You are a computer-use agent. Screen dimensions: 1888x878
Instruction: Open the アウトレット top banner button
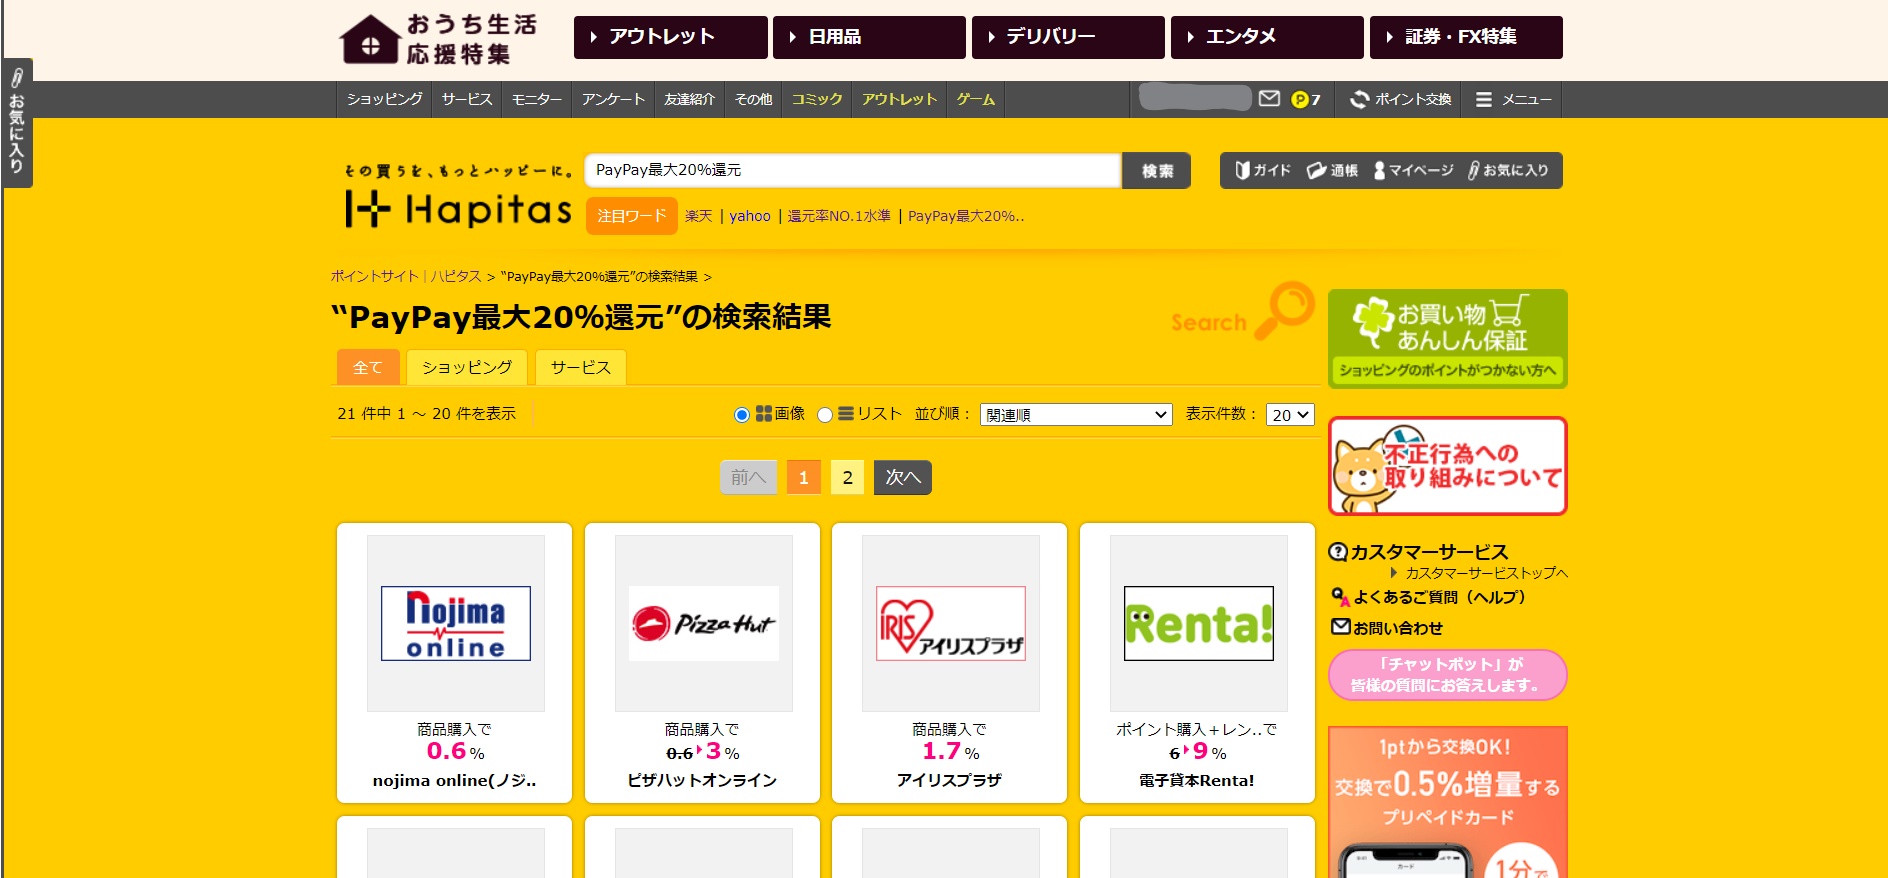(x=671, y=37)
